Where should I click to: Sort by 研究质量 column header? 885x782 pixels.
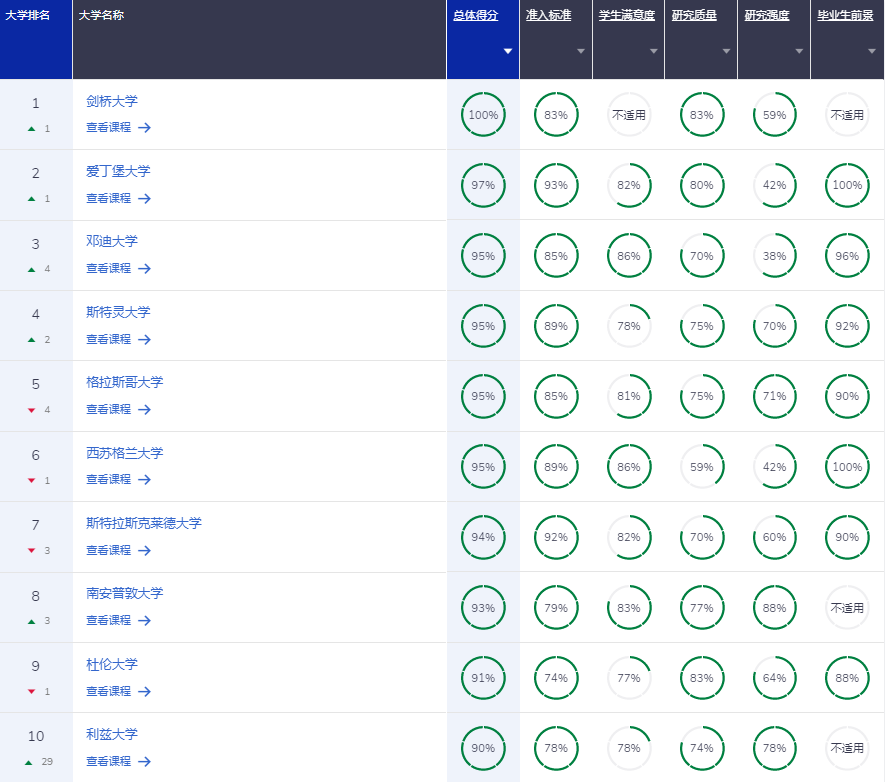[x=694, y=15]
